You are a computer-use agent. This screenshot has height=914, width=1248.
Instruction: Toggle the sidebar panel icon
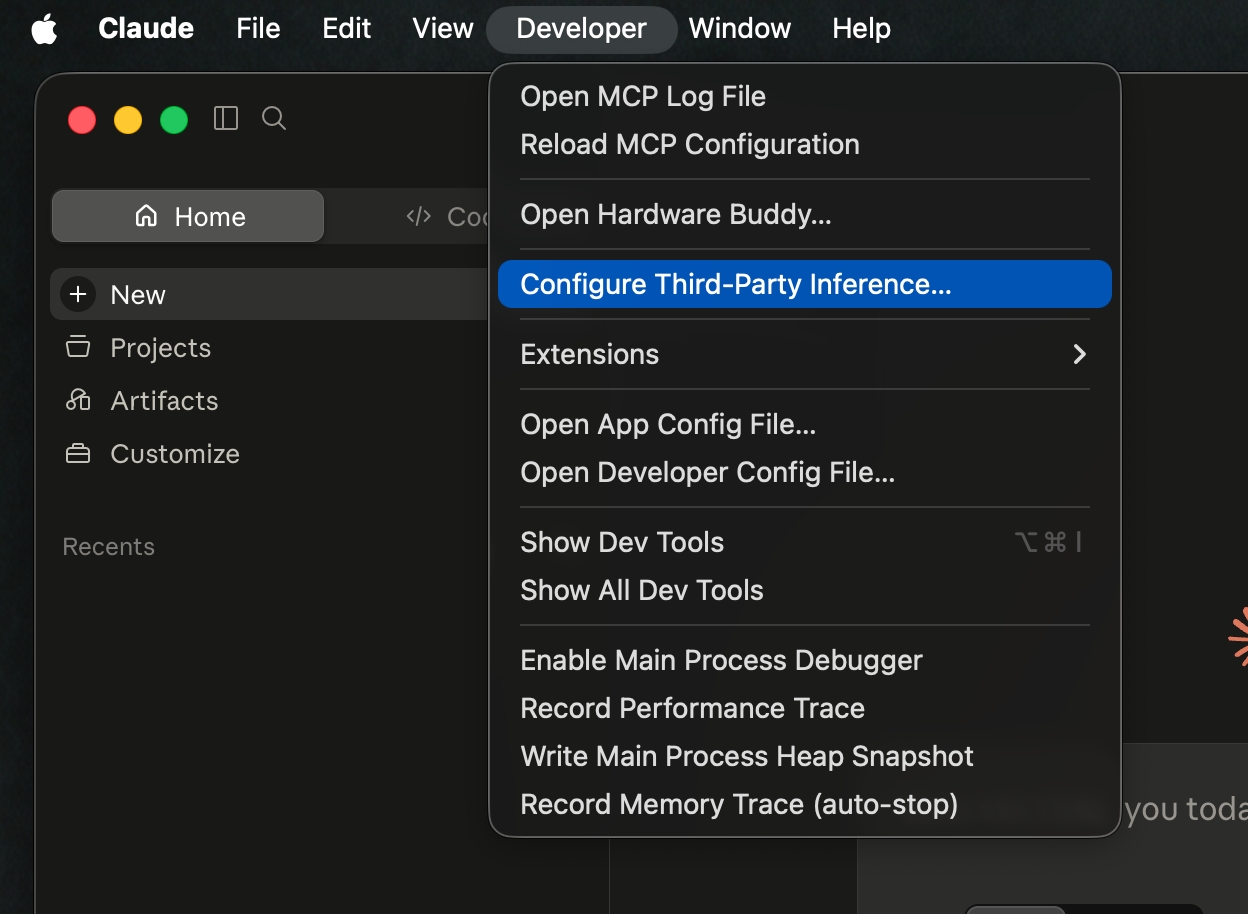226,119
